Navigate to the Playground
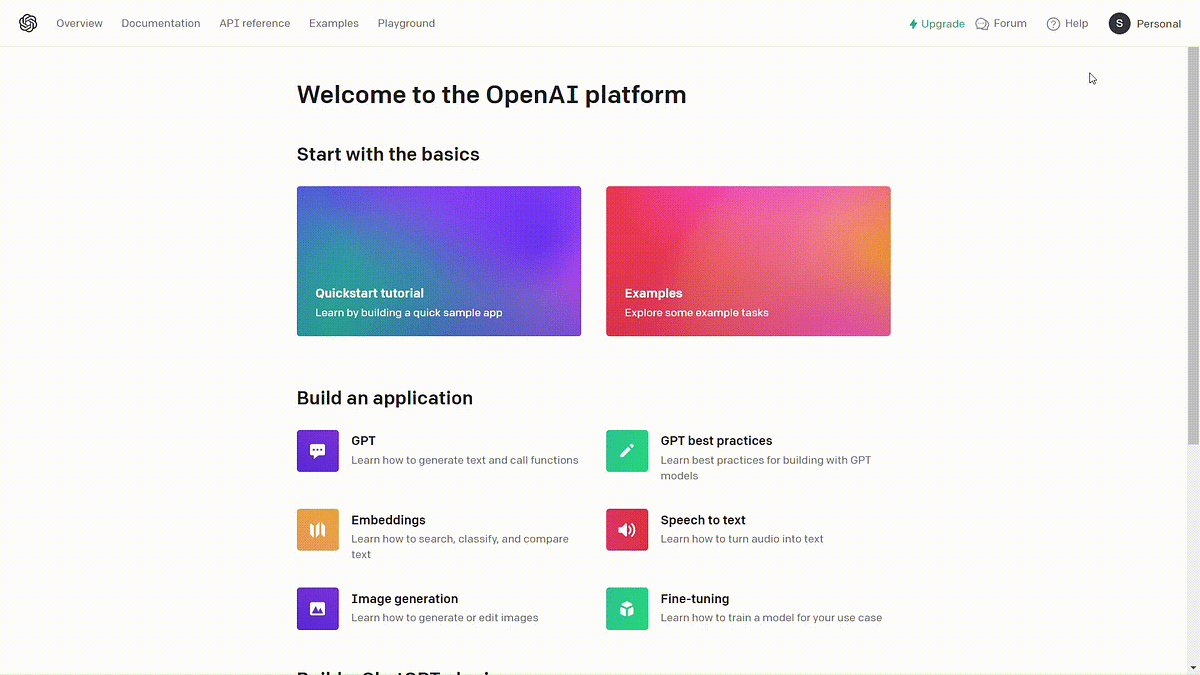The width and height of the screenshot is (1200, 675). [406, 23]
